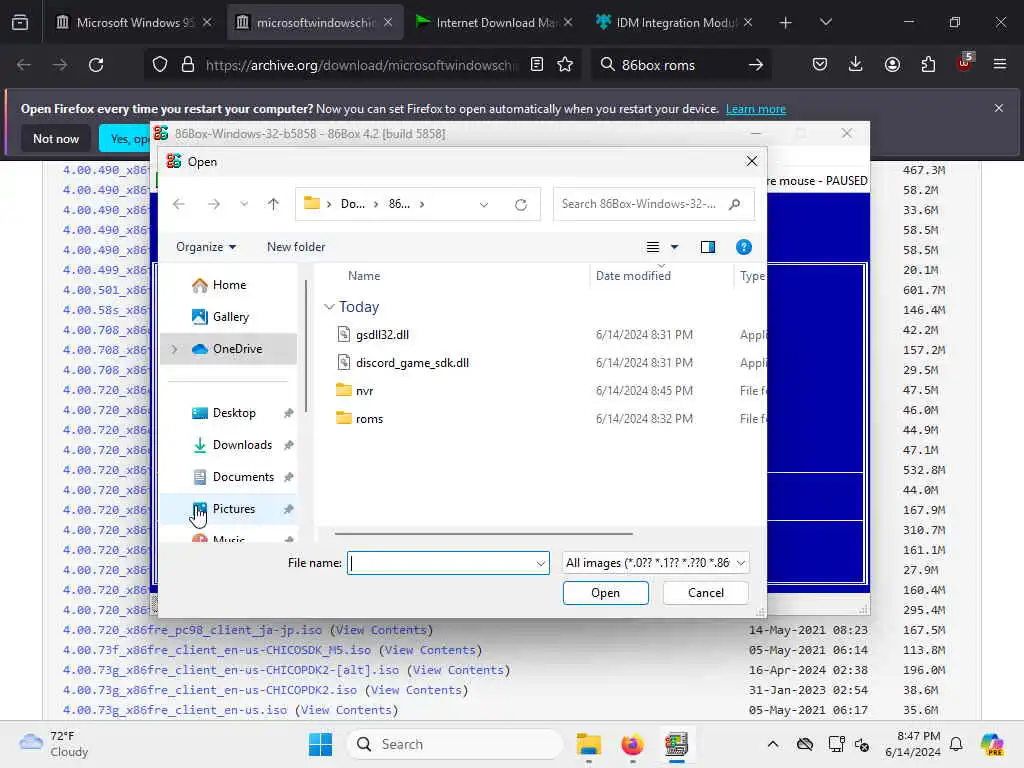This screenshot has width=1024, height=768.
Task: Select Gallery in navigation pane
Action: click(229, 317)
